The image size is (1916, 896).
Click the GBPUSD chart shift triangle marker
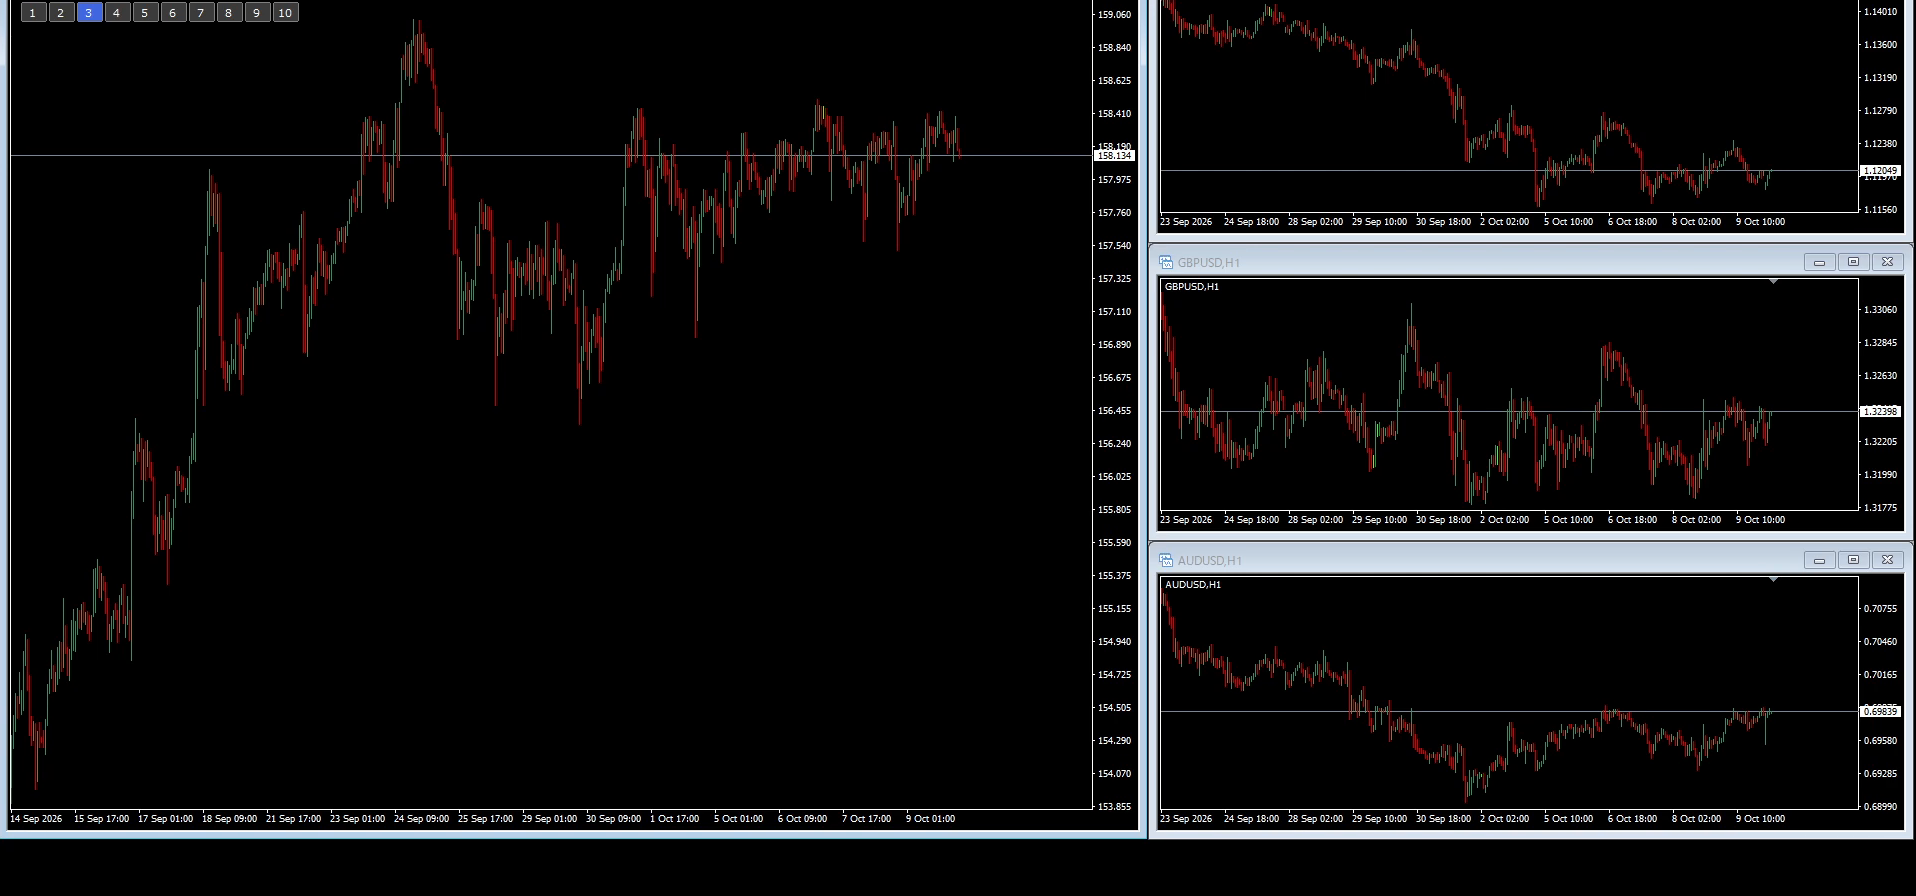click(1773, 282)
